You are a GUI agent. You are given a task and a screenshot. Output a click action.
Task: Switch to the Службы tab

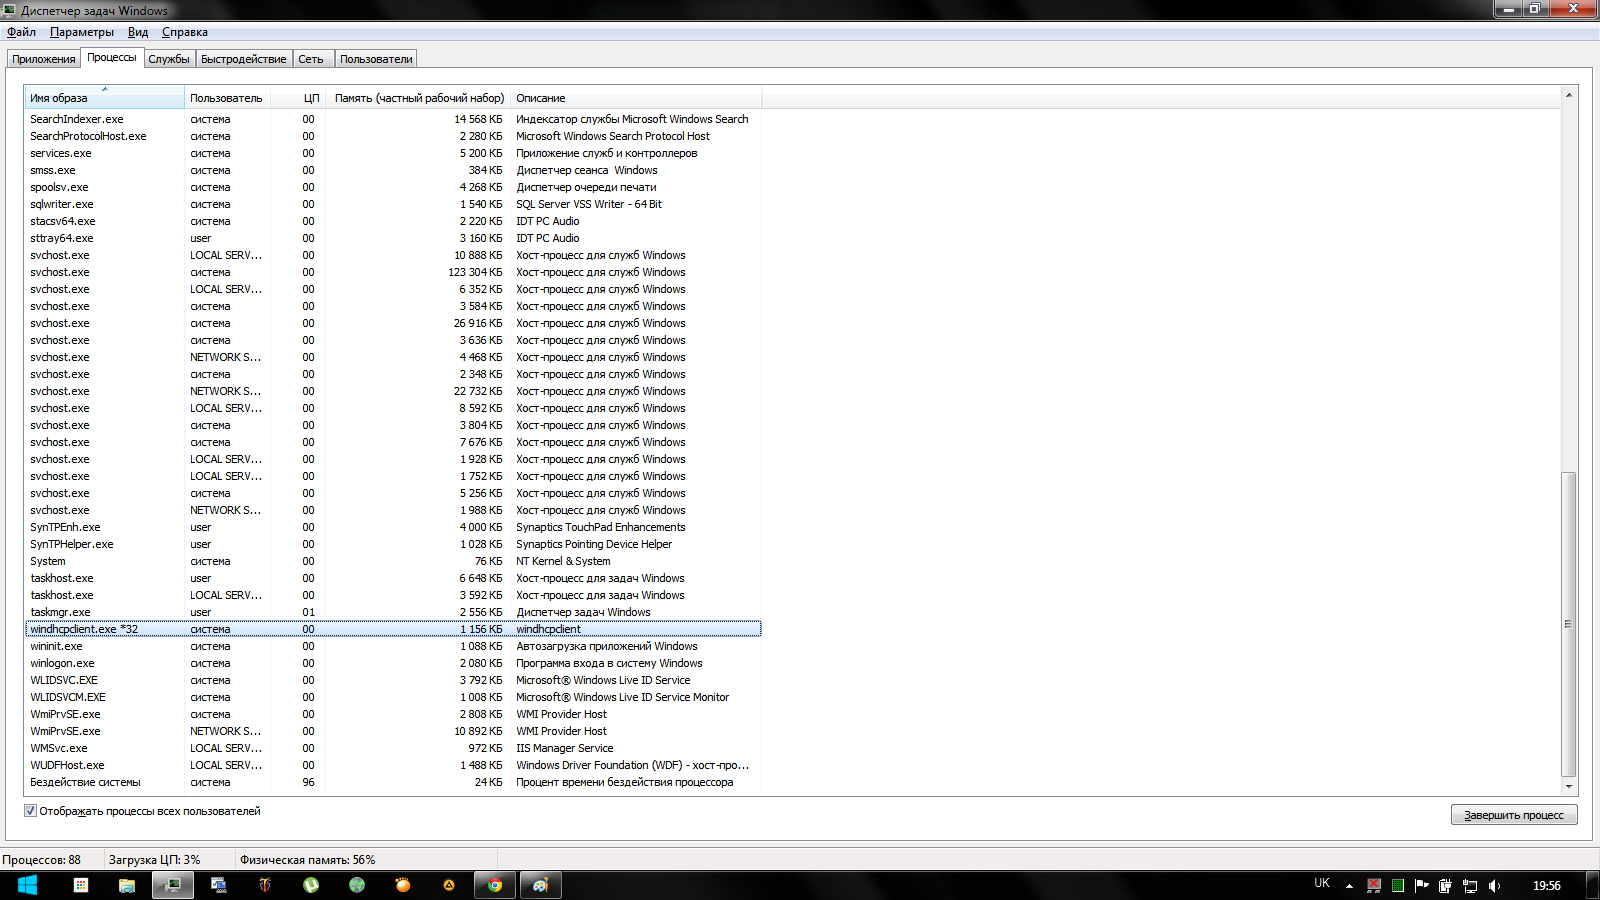(x=169, y=59)
